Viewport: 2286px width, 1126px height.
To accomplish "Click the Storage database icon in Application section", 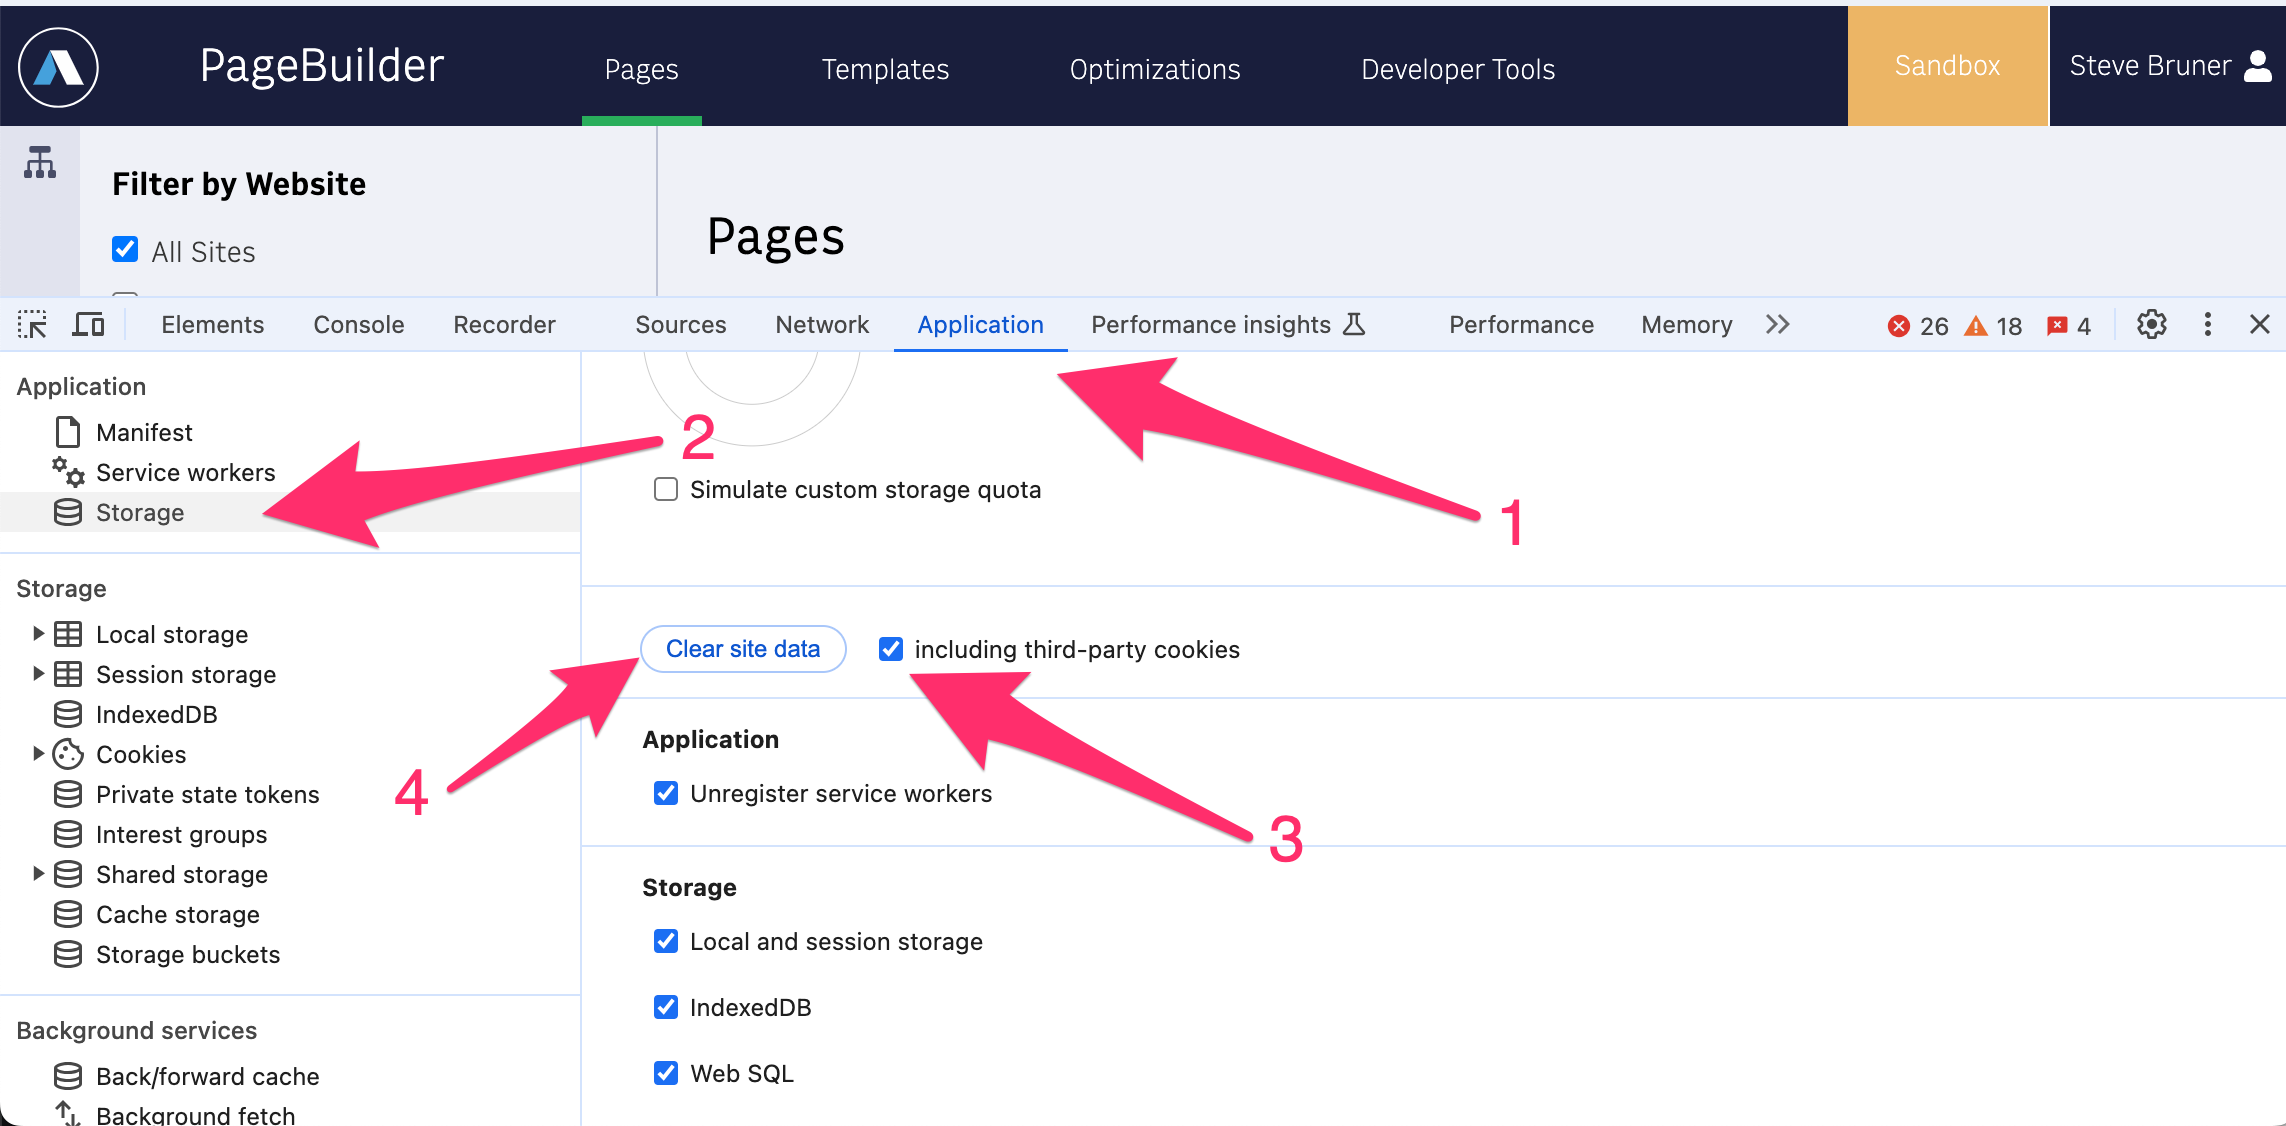I will [68, 512].
